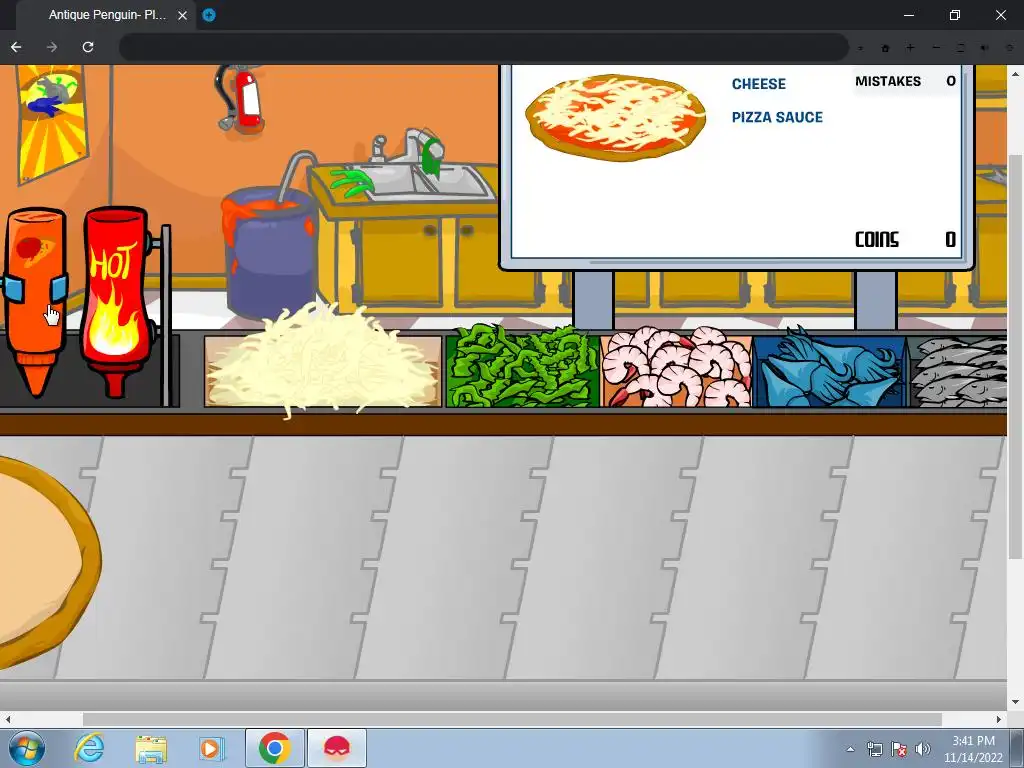This screenshot has height=768, width=1024.
Task: Click the red penguin app taskbar button
Action: tap(337, 748)
